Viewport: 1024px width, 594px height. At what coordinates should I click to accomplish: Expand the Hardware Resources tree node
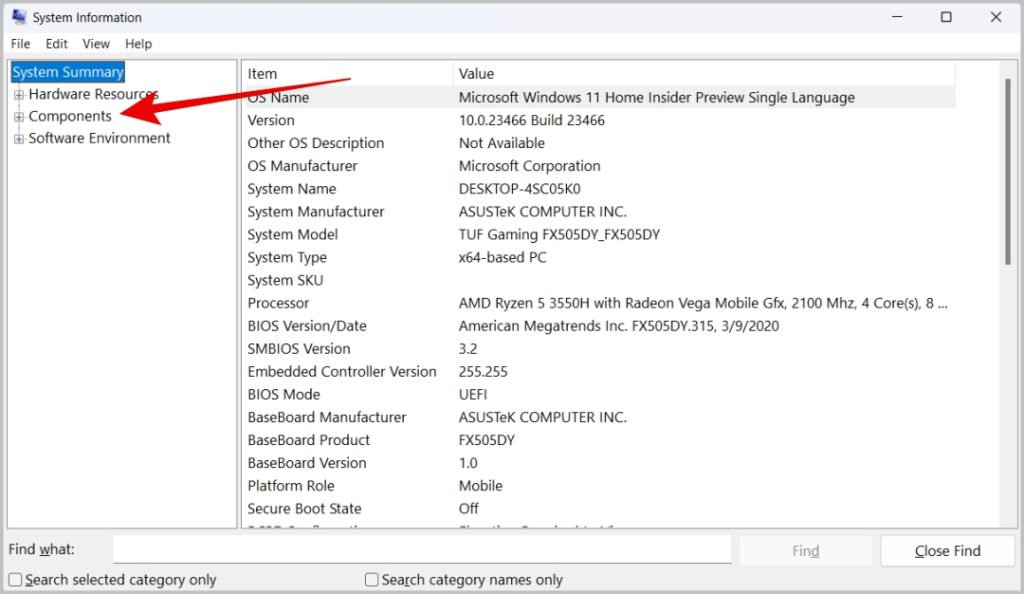pos(18,95)
